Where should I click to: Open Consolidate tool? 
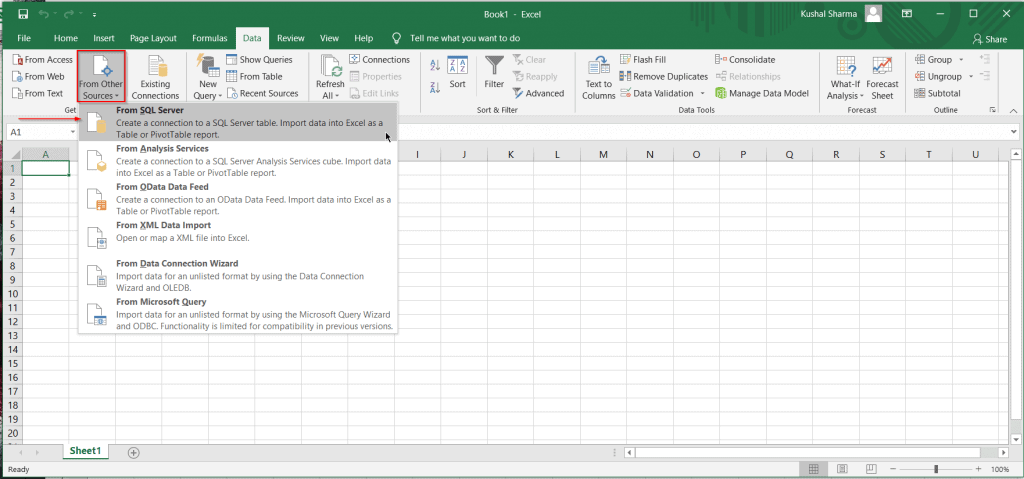pos(745,59)
